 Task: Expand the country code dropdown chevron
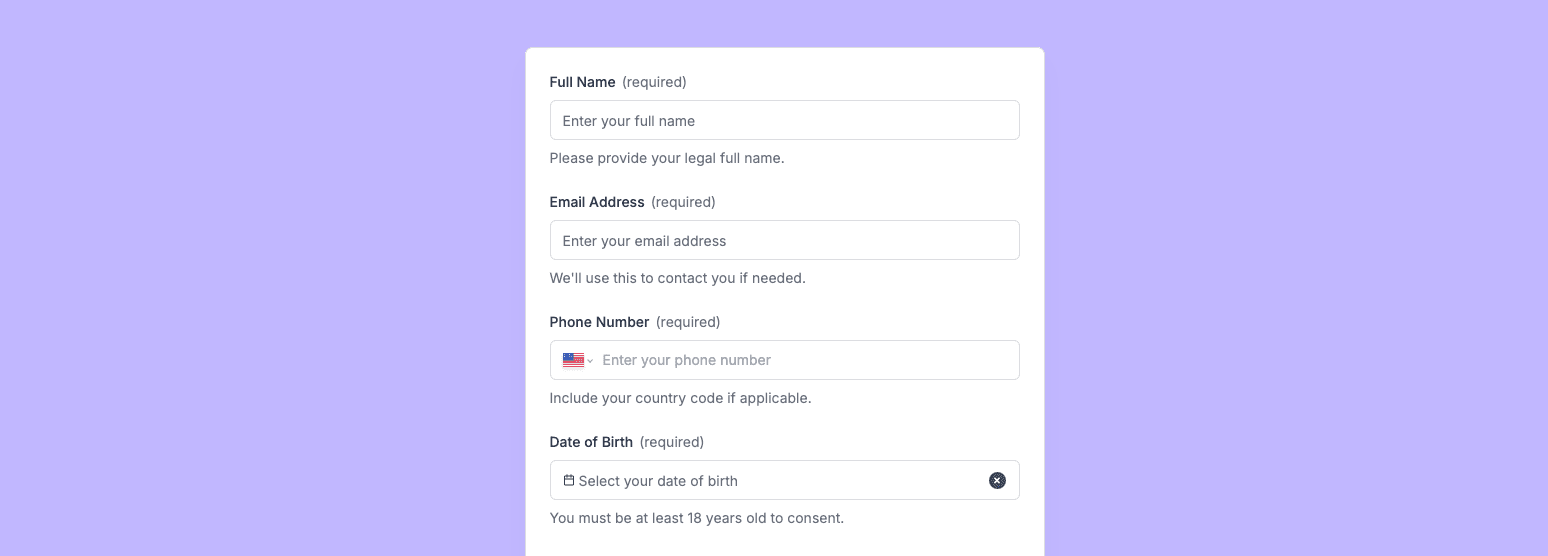point(590,361)
